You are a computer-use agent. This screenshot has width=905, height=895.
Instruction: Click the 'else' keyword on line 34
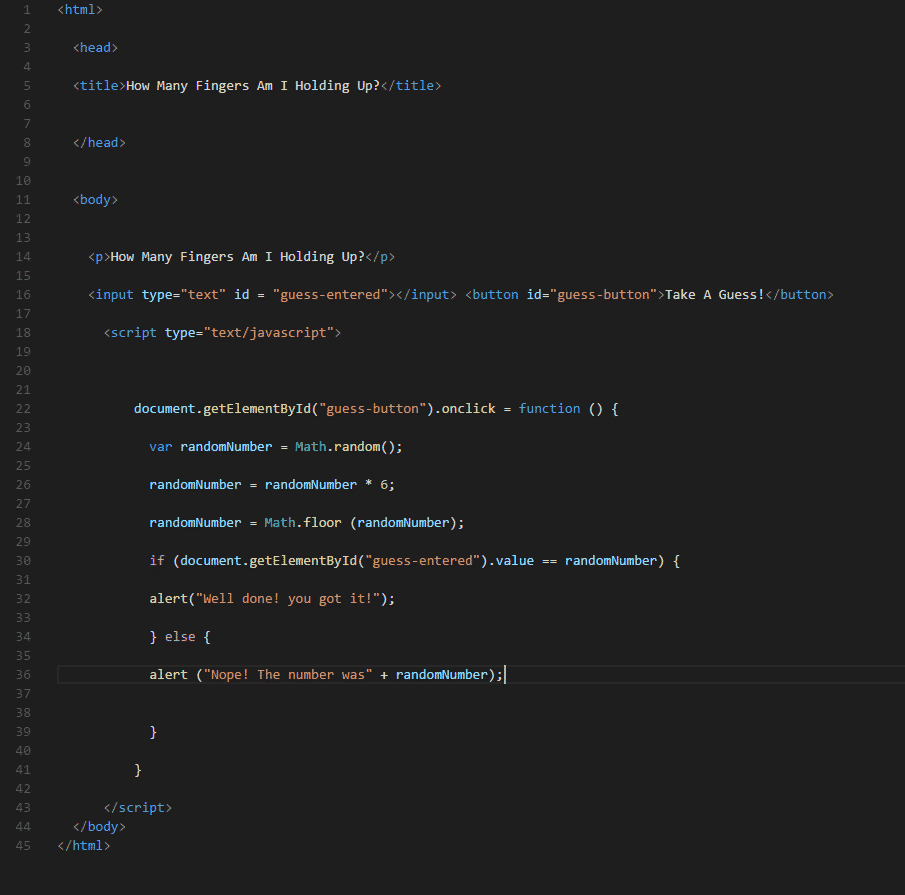179,637
